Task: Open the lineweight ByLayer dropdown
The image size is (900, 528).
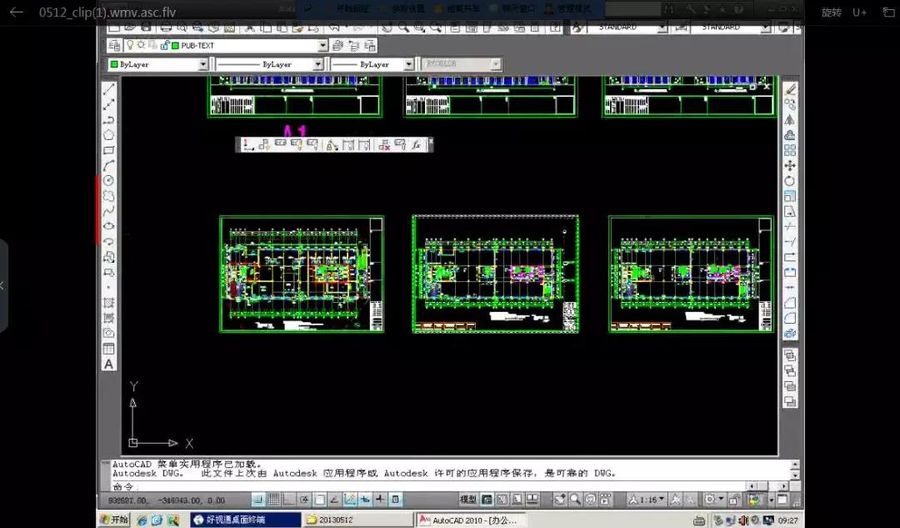Action: pyautogui.click(x=409, y=64)
